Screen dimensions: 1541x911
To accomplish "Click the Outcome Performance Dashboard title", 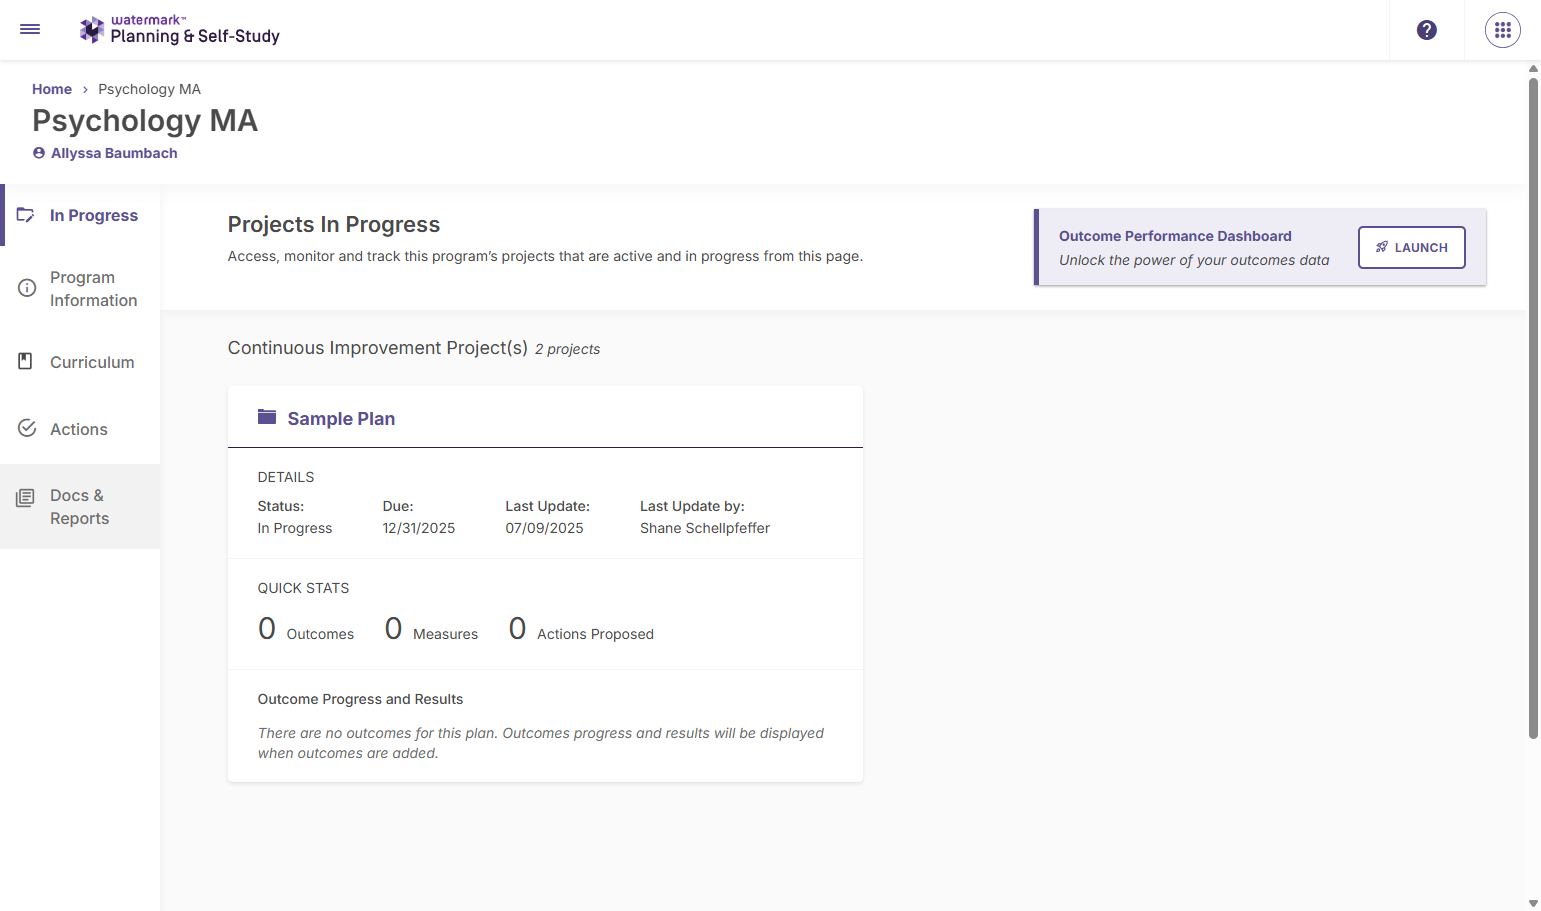I will click(1175, 236).
